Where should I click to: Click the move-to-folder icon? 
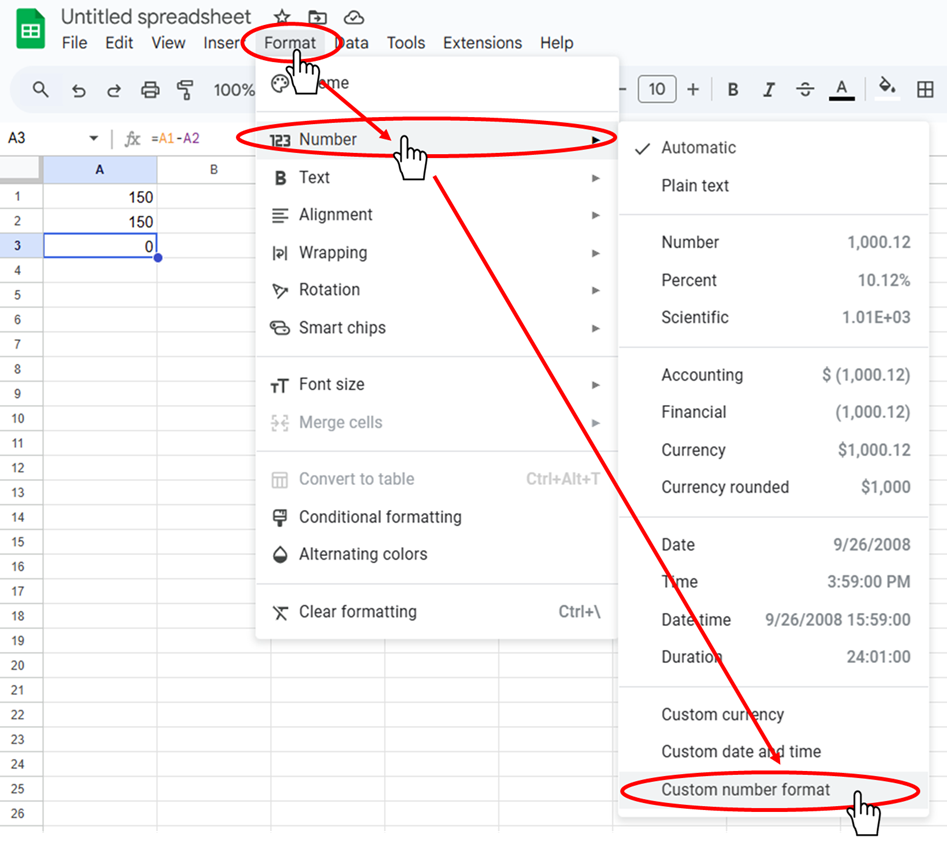pos(318,18)
